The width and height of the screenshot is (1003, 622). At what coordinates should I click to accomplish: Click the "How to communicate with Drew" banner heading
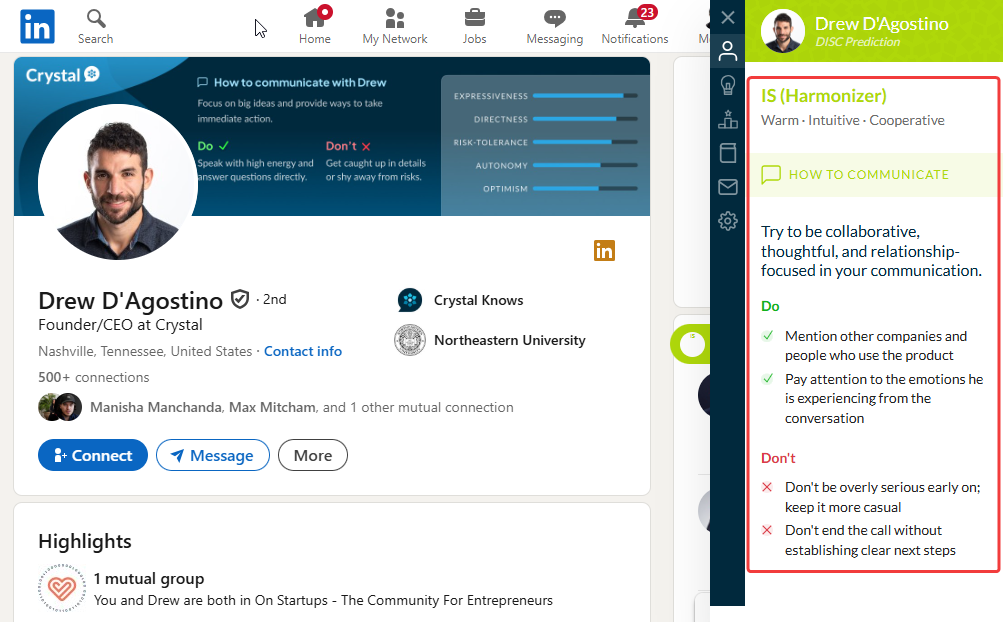pos(300,83)
